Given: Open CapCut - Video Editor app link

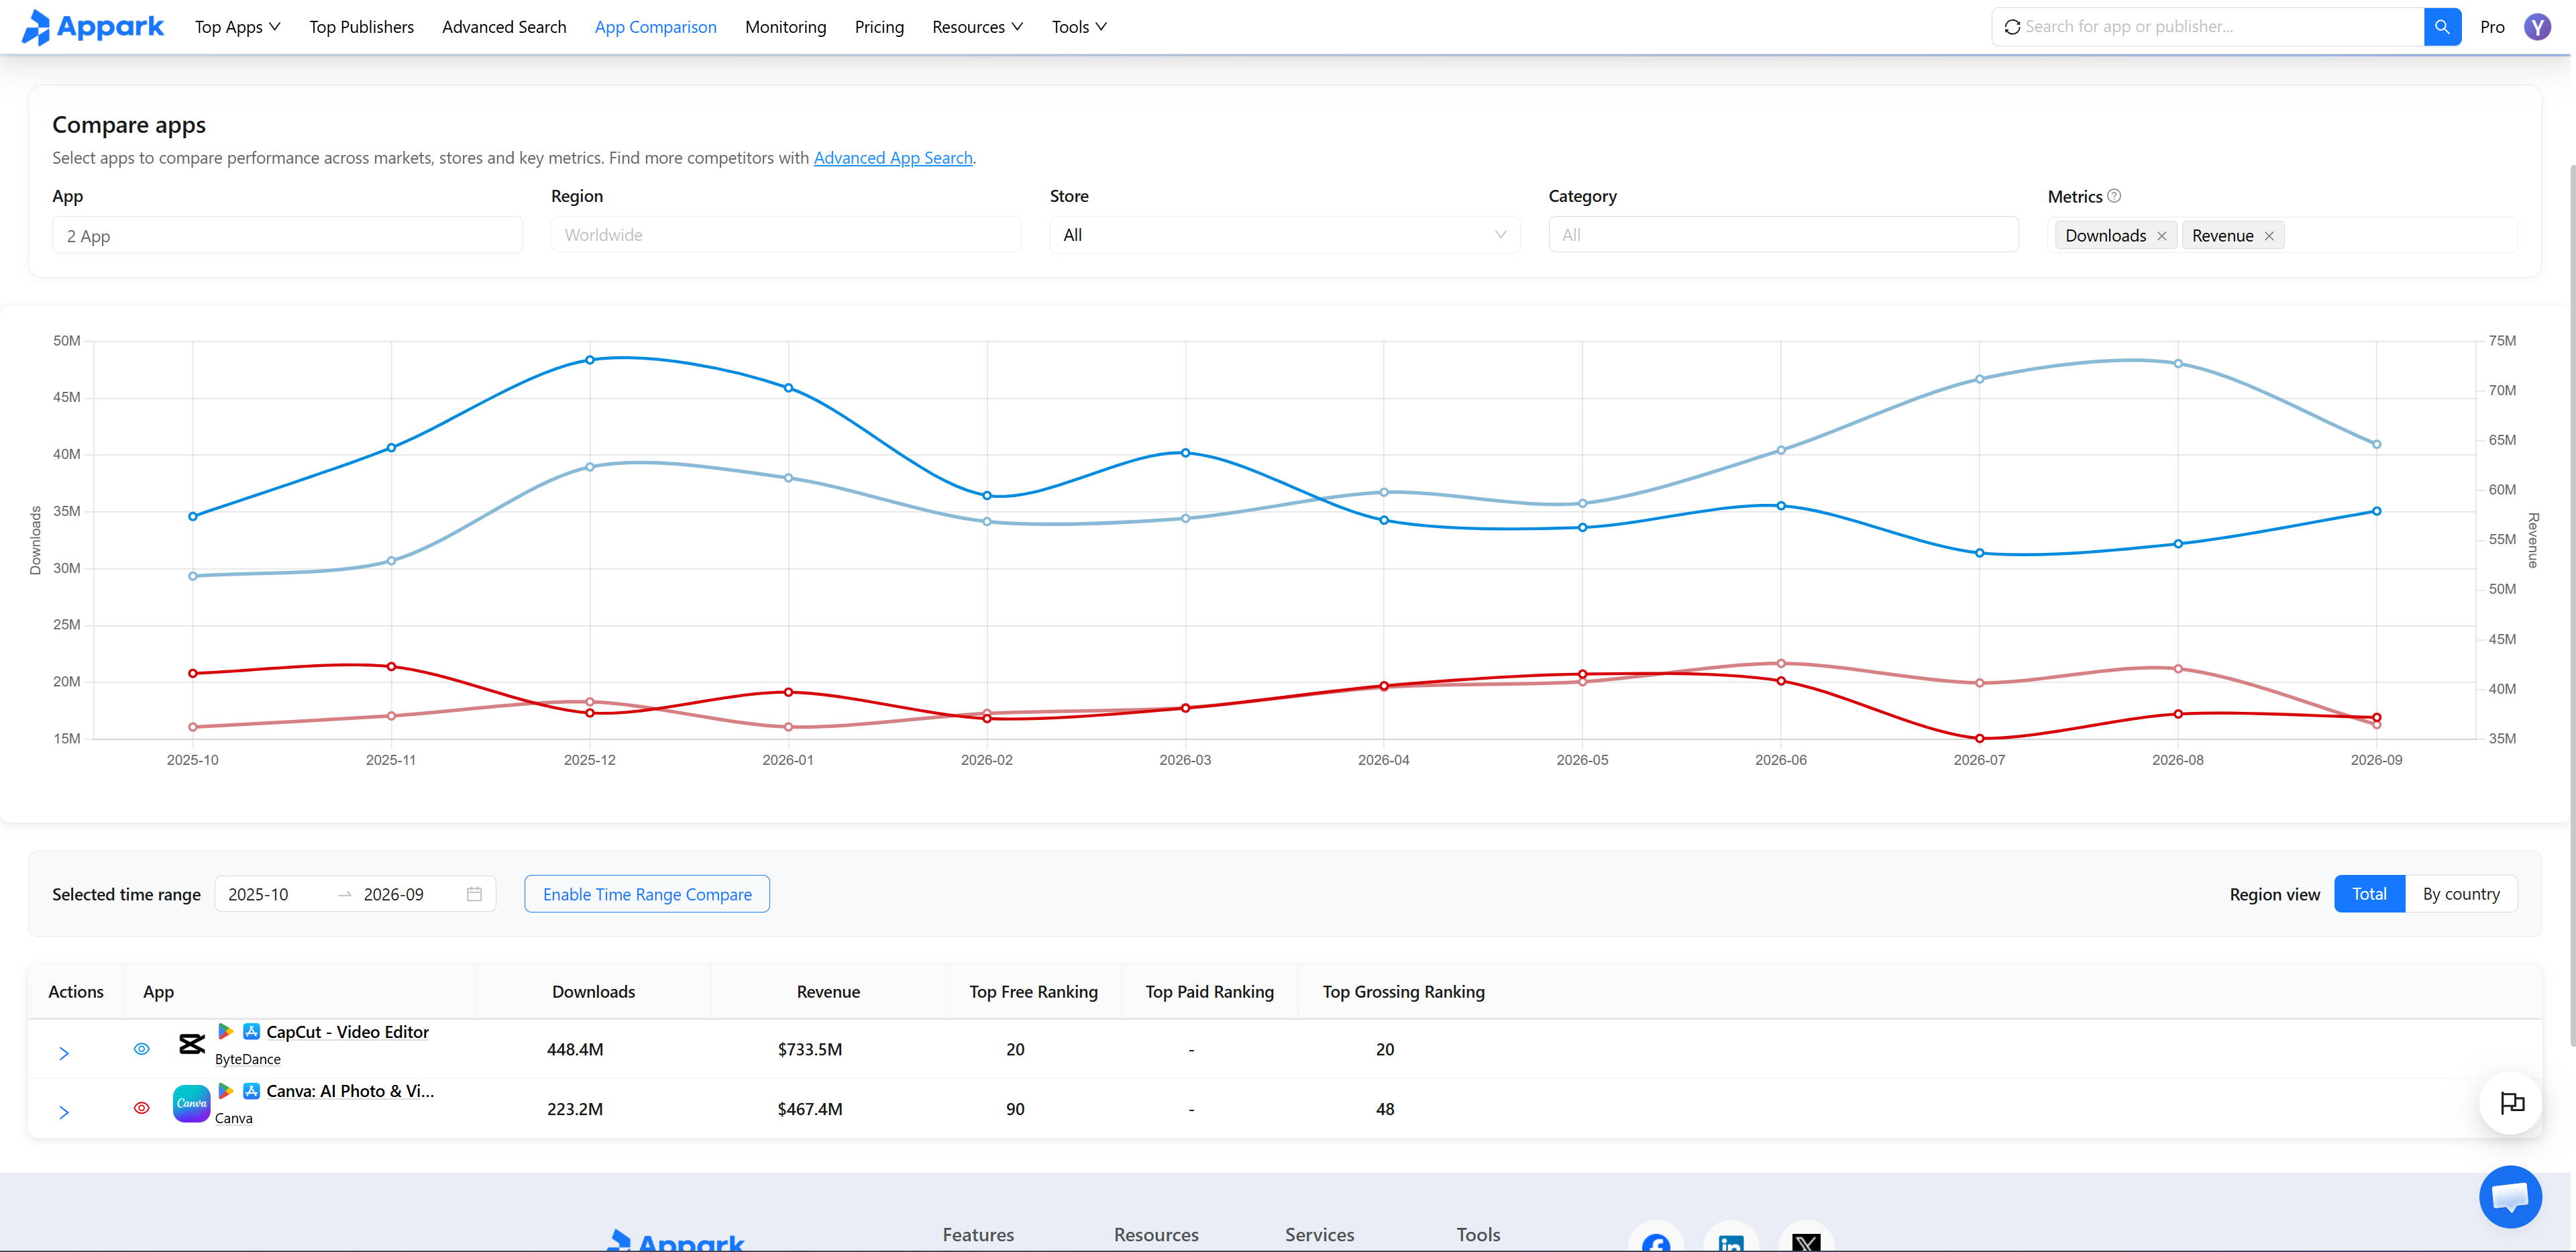Looking at the screenshot, I should (x=347, y=1032).
